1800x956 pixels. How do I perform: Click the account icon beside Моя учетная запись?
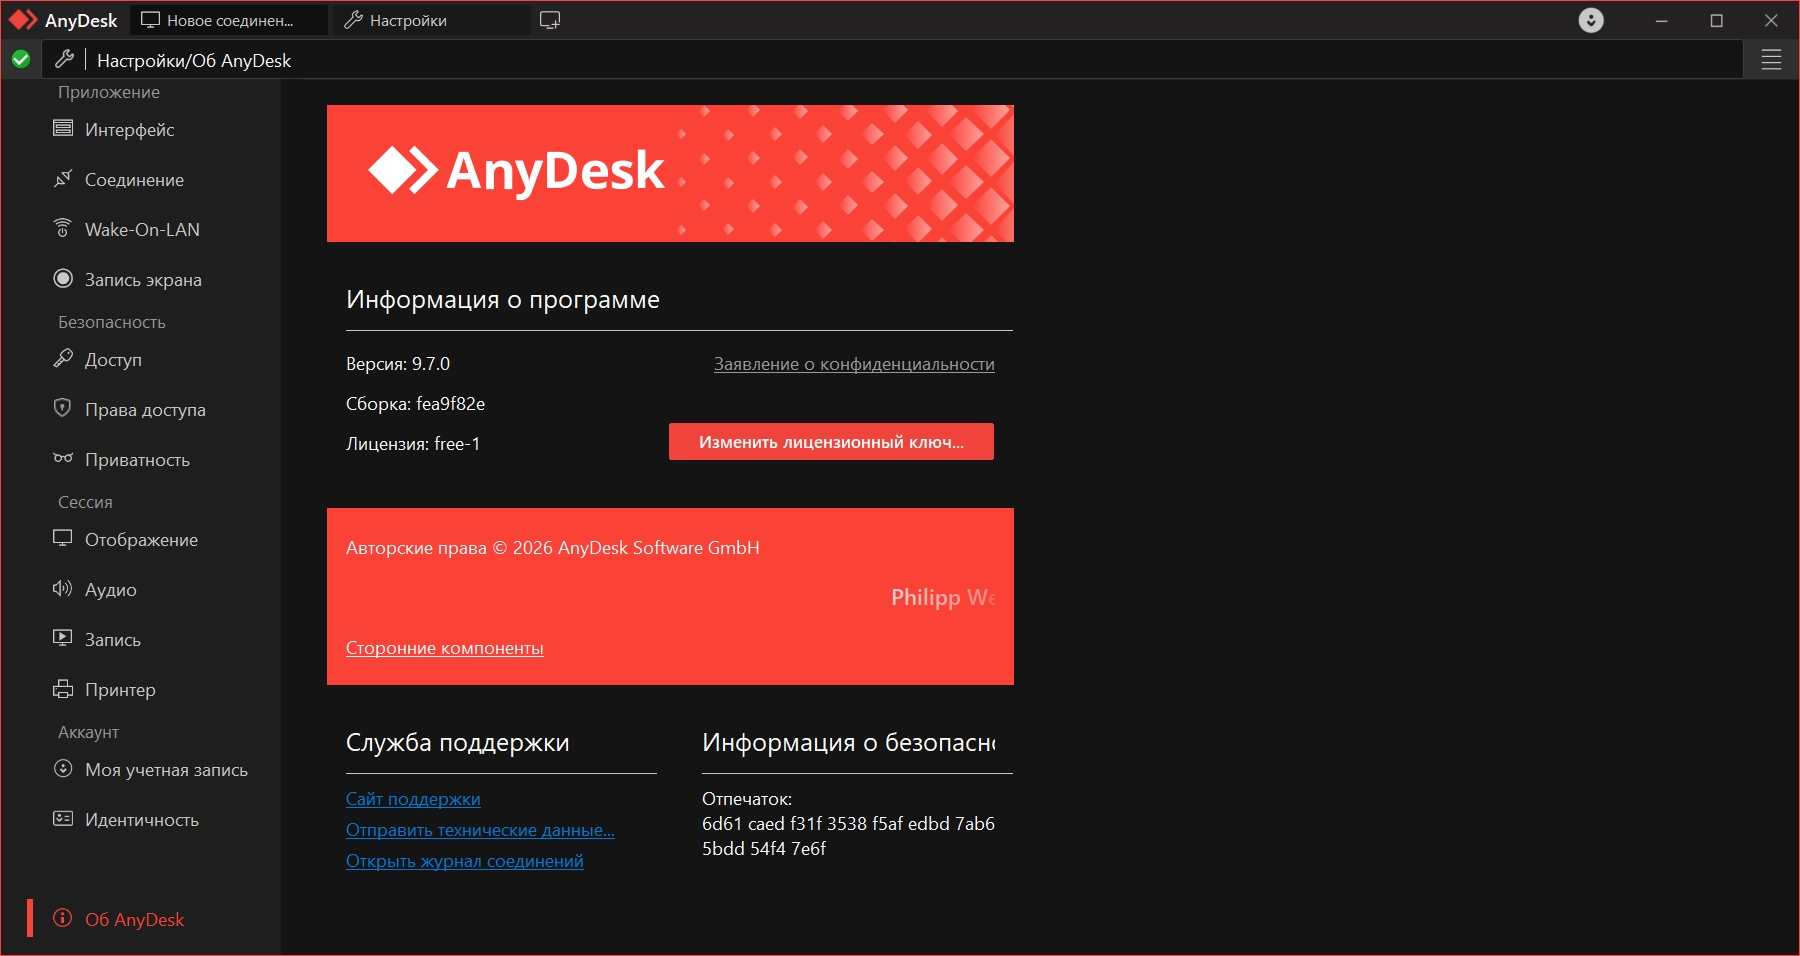coord(63,768)
